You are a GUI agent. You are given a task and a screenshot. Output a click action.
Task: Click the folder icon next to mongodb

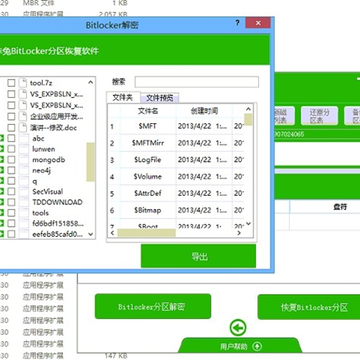24,160
